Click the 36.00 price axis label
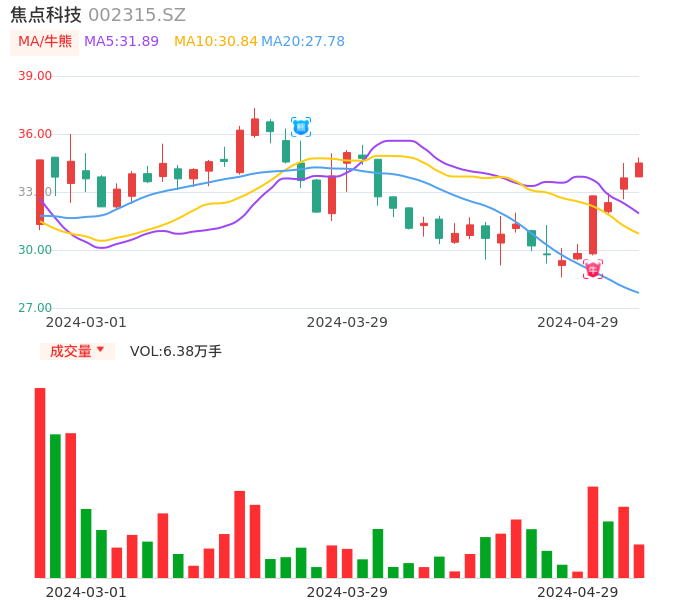 tap(35, 134)
